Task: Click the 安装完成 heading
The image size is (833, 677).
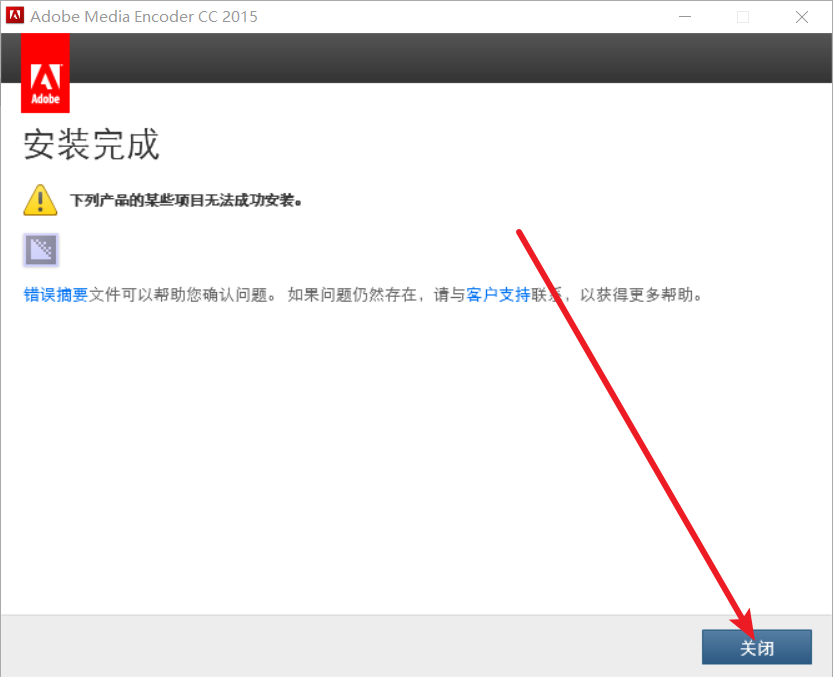Action: point(91,144)
